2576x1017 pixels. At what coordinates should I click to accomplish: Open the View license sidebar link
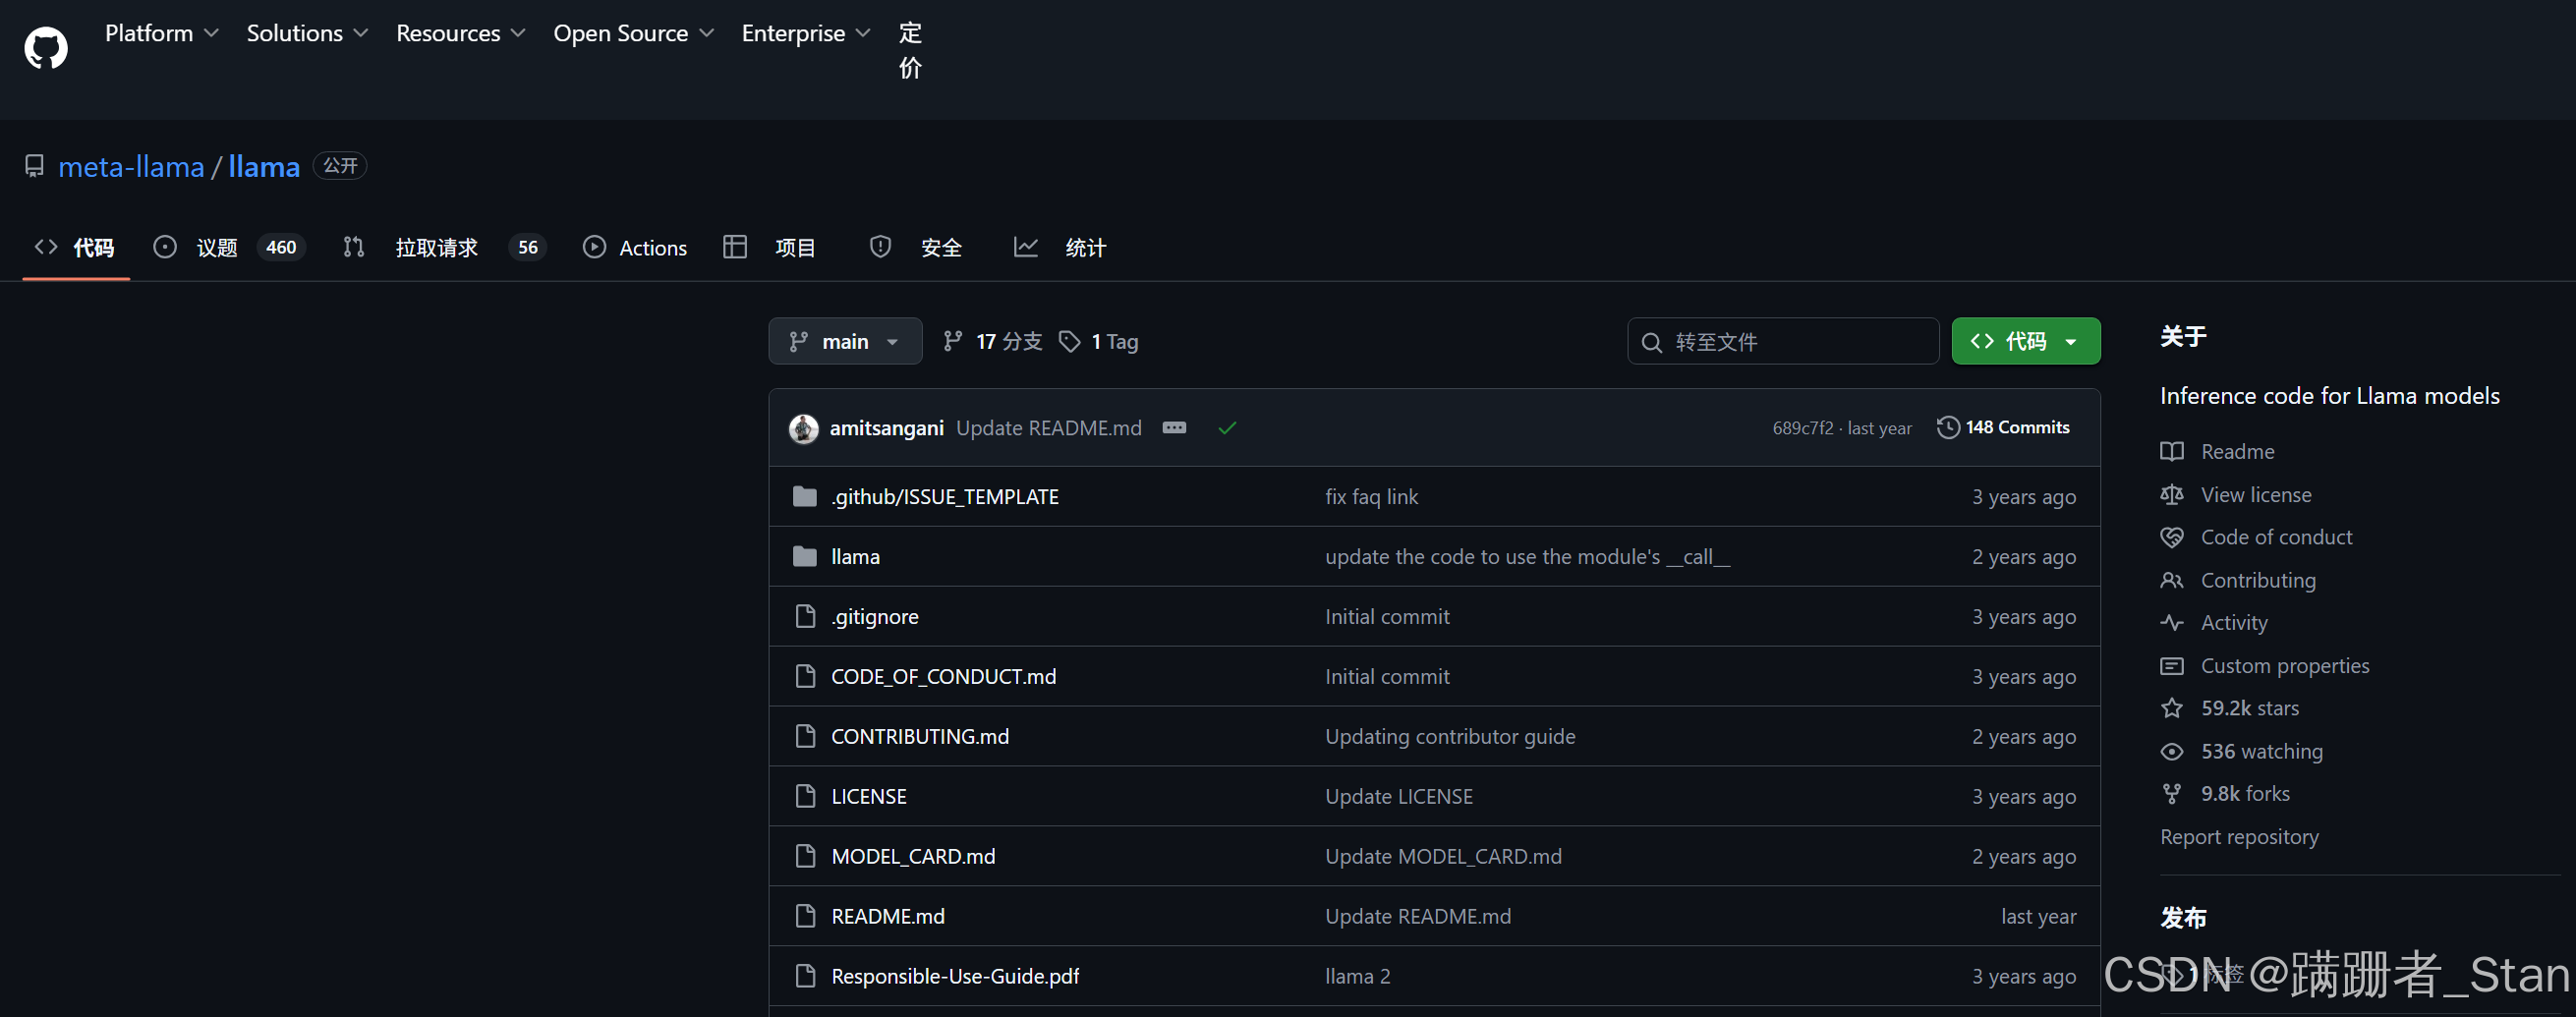(x=2235, y=495)
